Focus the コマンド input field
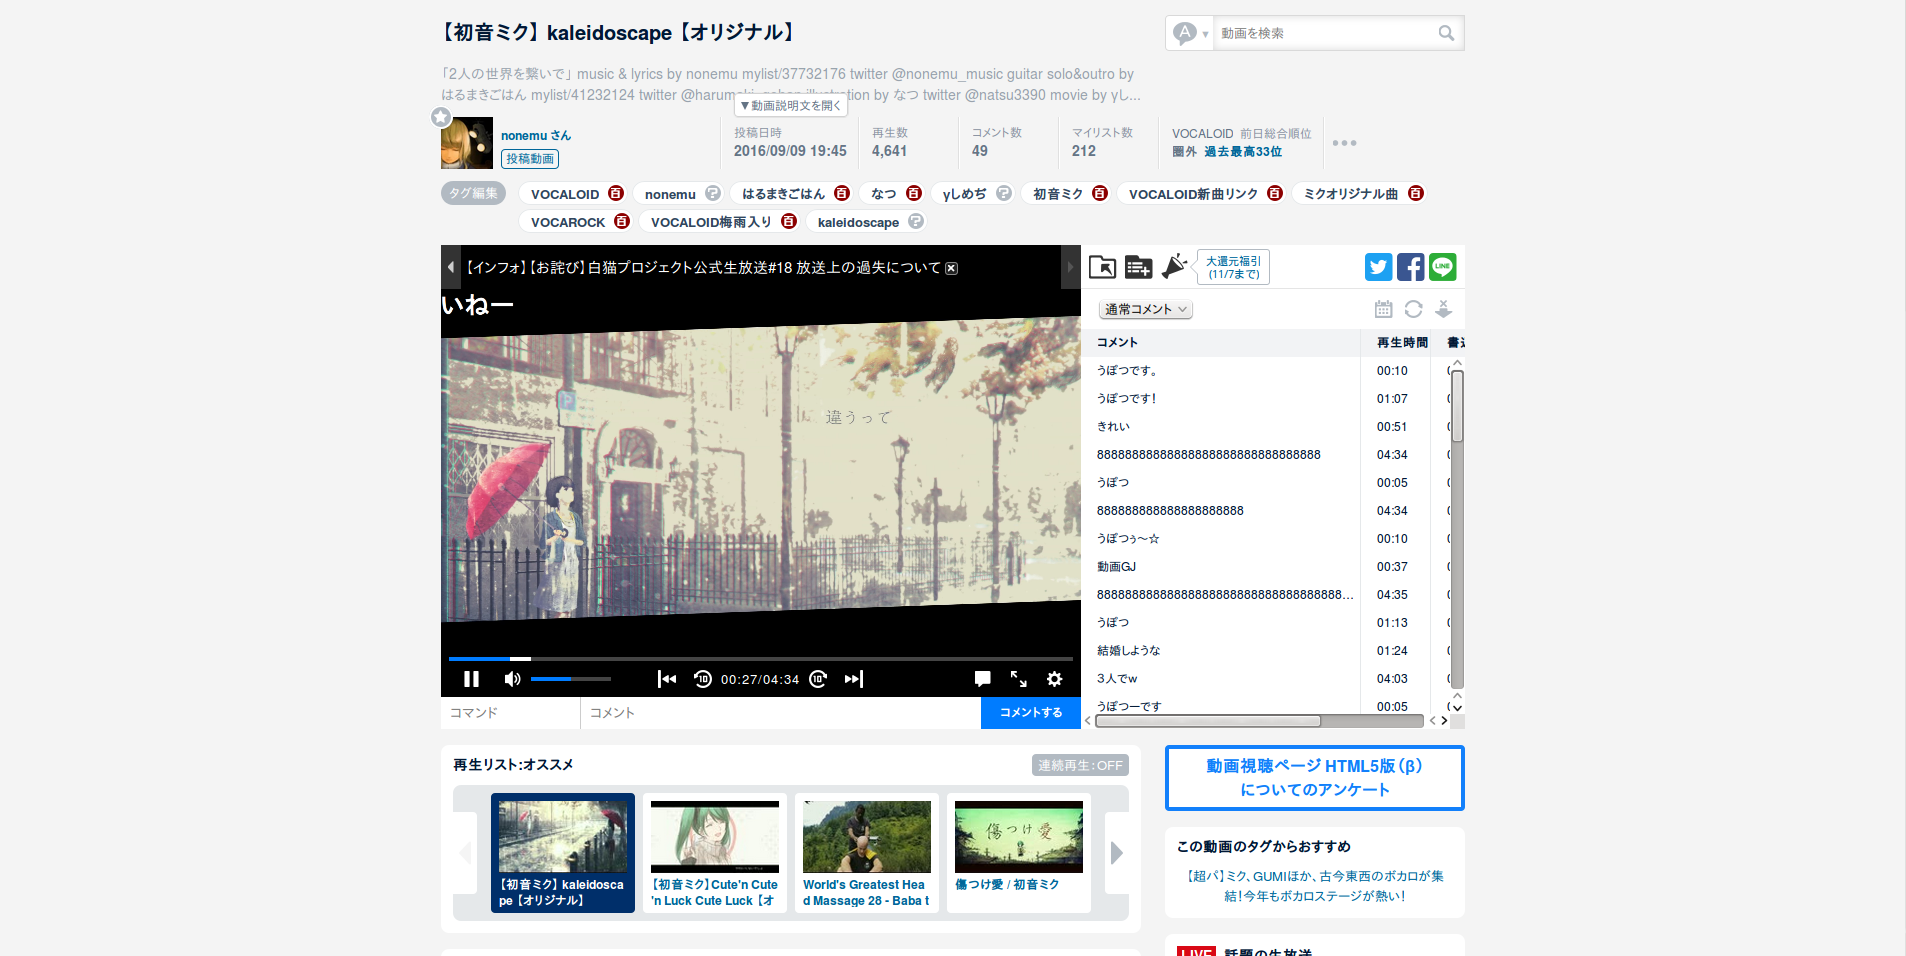 pyautogui.click(x=510, y=712)
